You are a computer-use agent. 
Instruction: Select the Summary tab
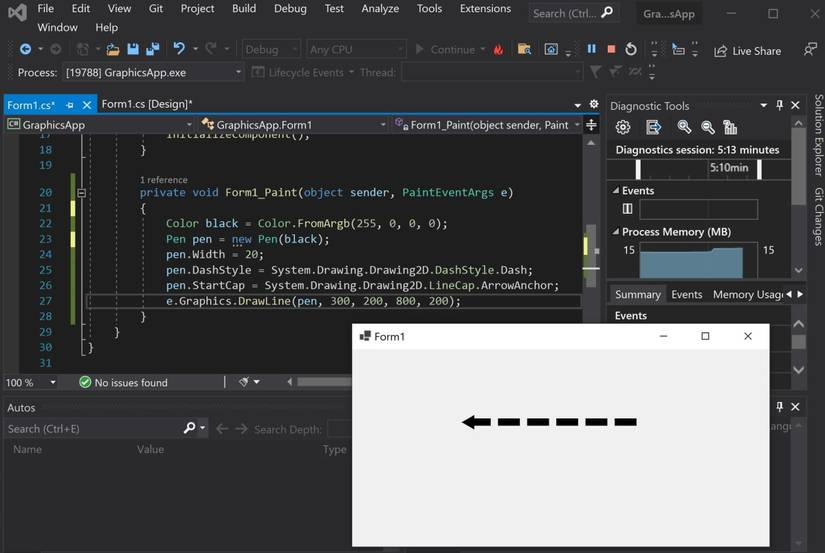click(638, 295)
